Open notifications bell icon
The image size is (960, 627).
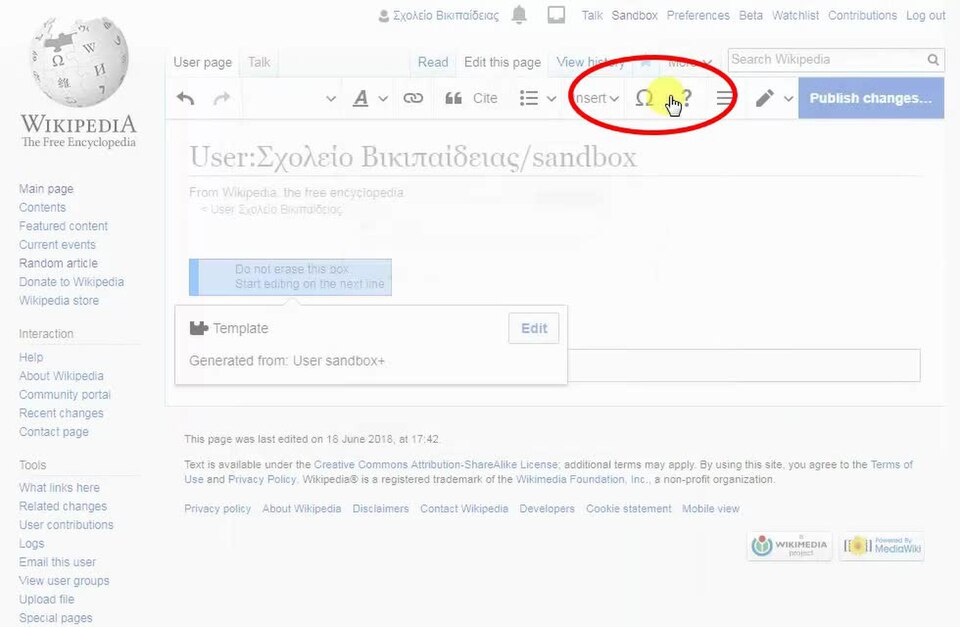click(x=519, y=14)
